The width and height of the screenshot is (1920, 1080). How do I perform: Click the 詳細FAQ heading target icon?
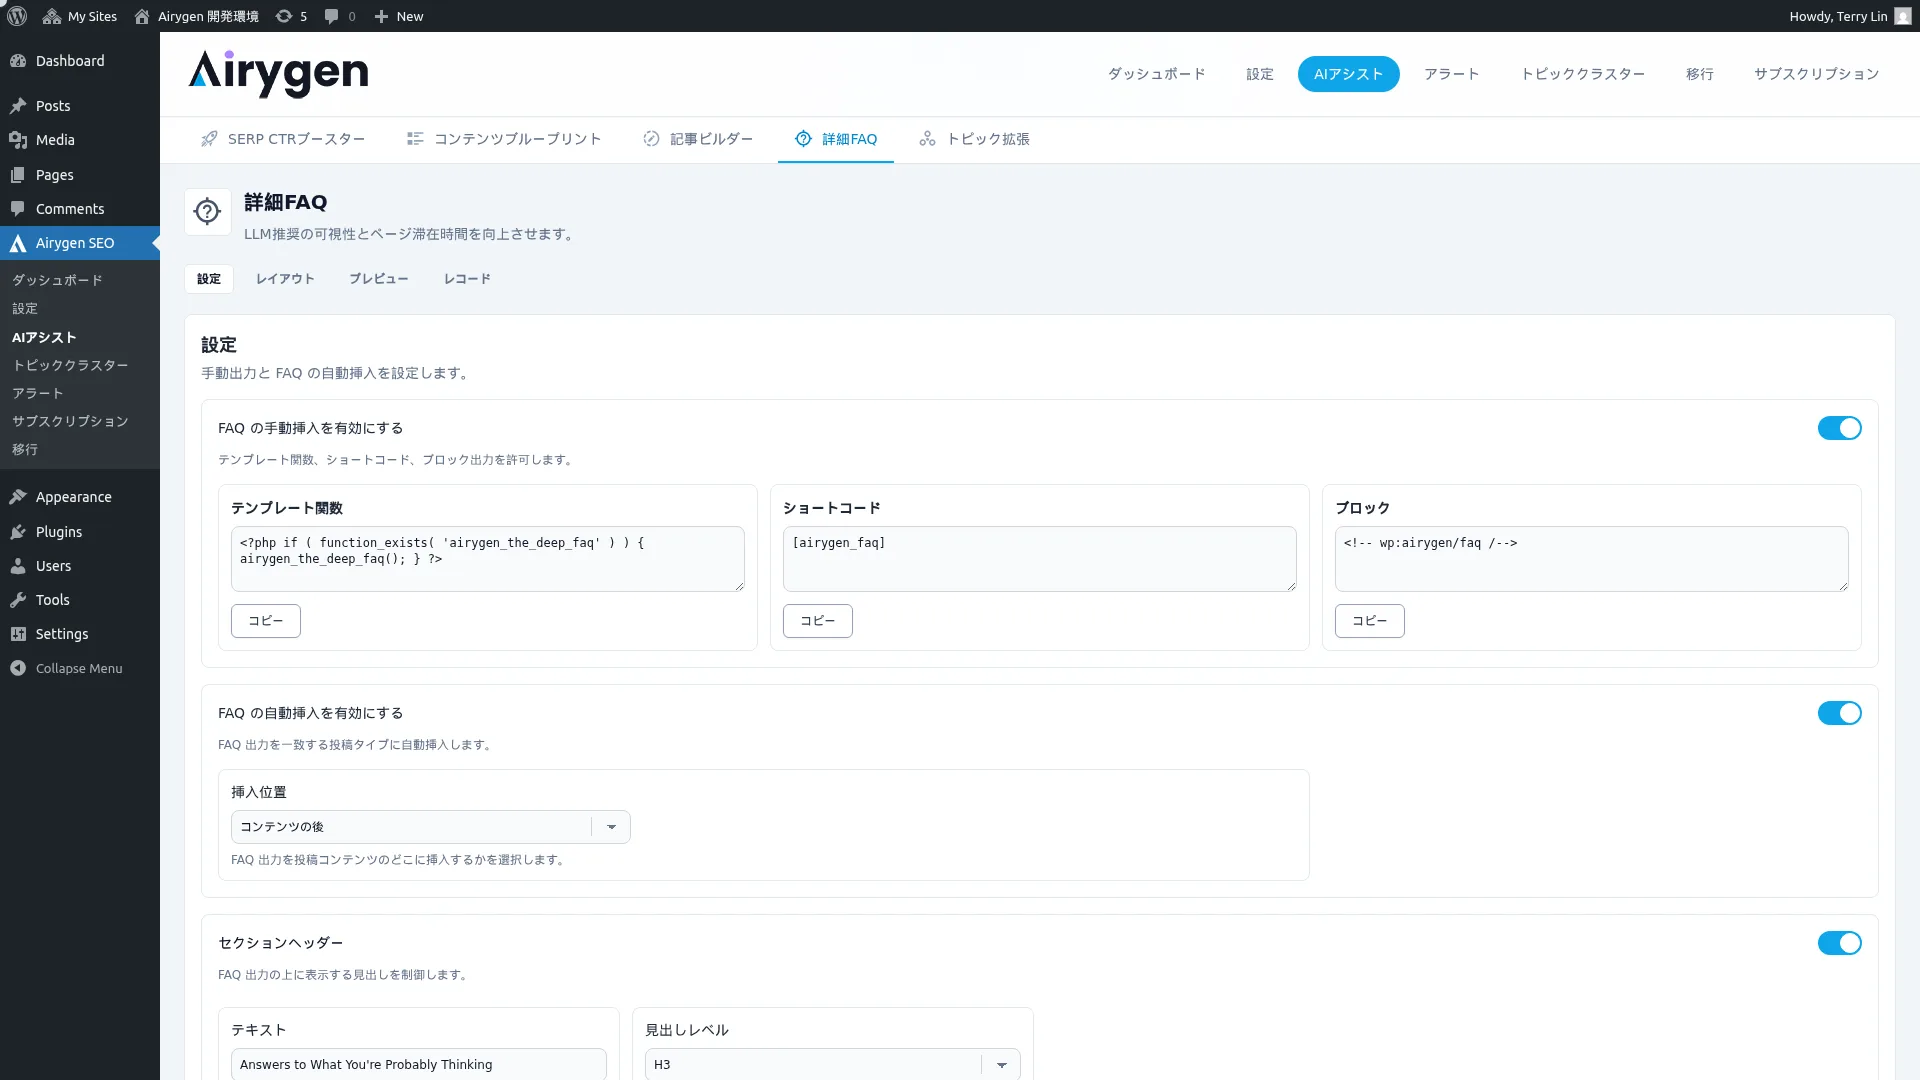(207, 212)
